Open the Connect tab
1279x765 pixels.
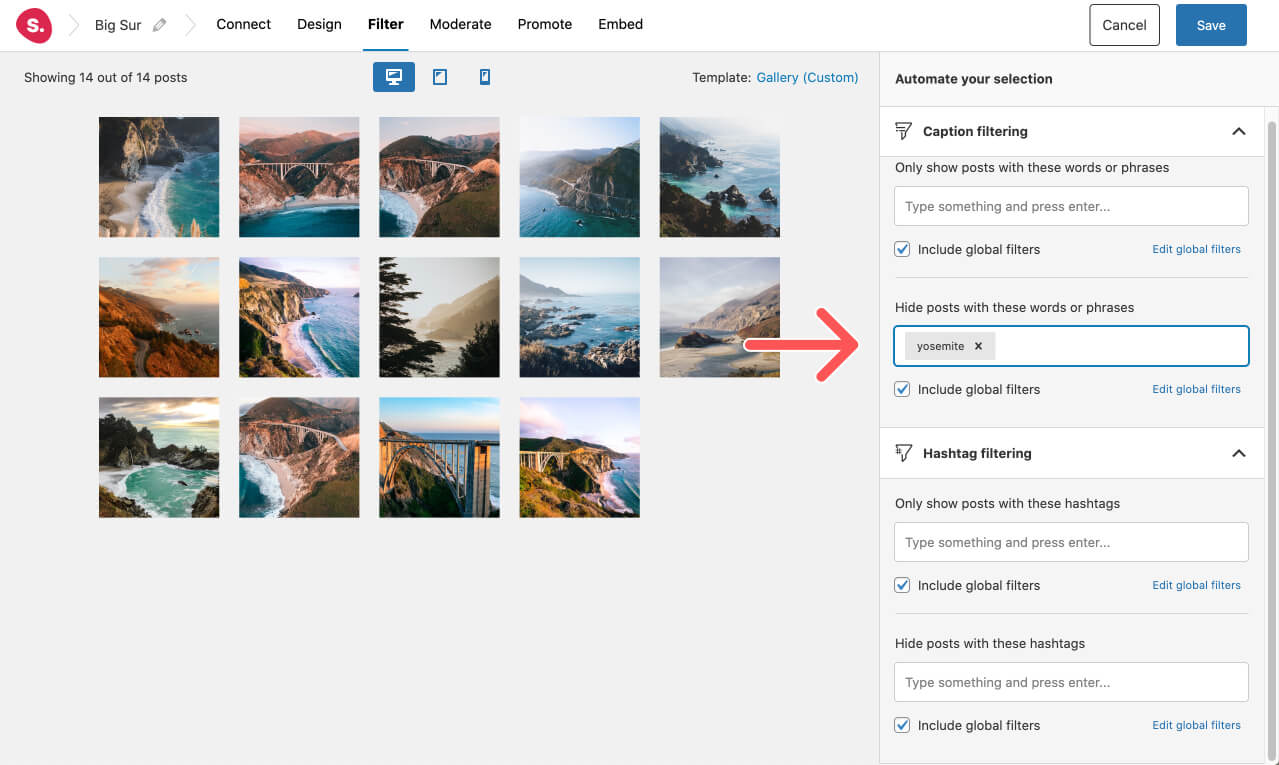tap(244, 24)
